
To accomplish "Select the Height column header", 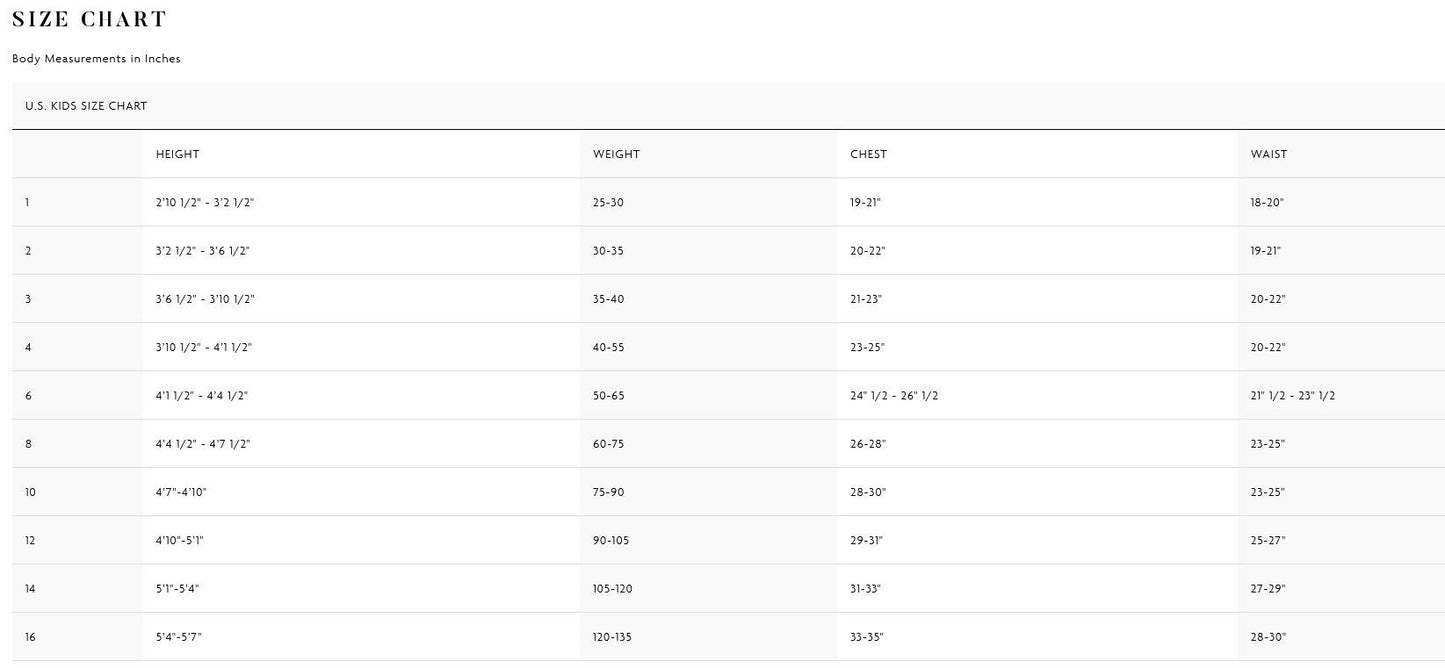I will [177, 154].
